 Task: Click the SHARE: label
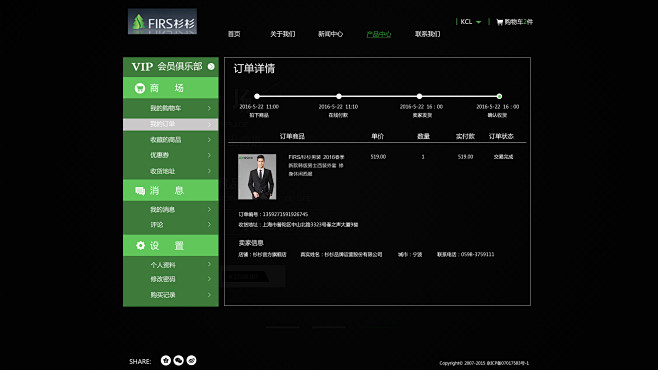[140, 362]
